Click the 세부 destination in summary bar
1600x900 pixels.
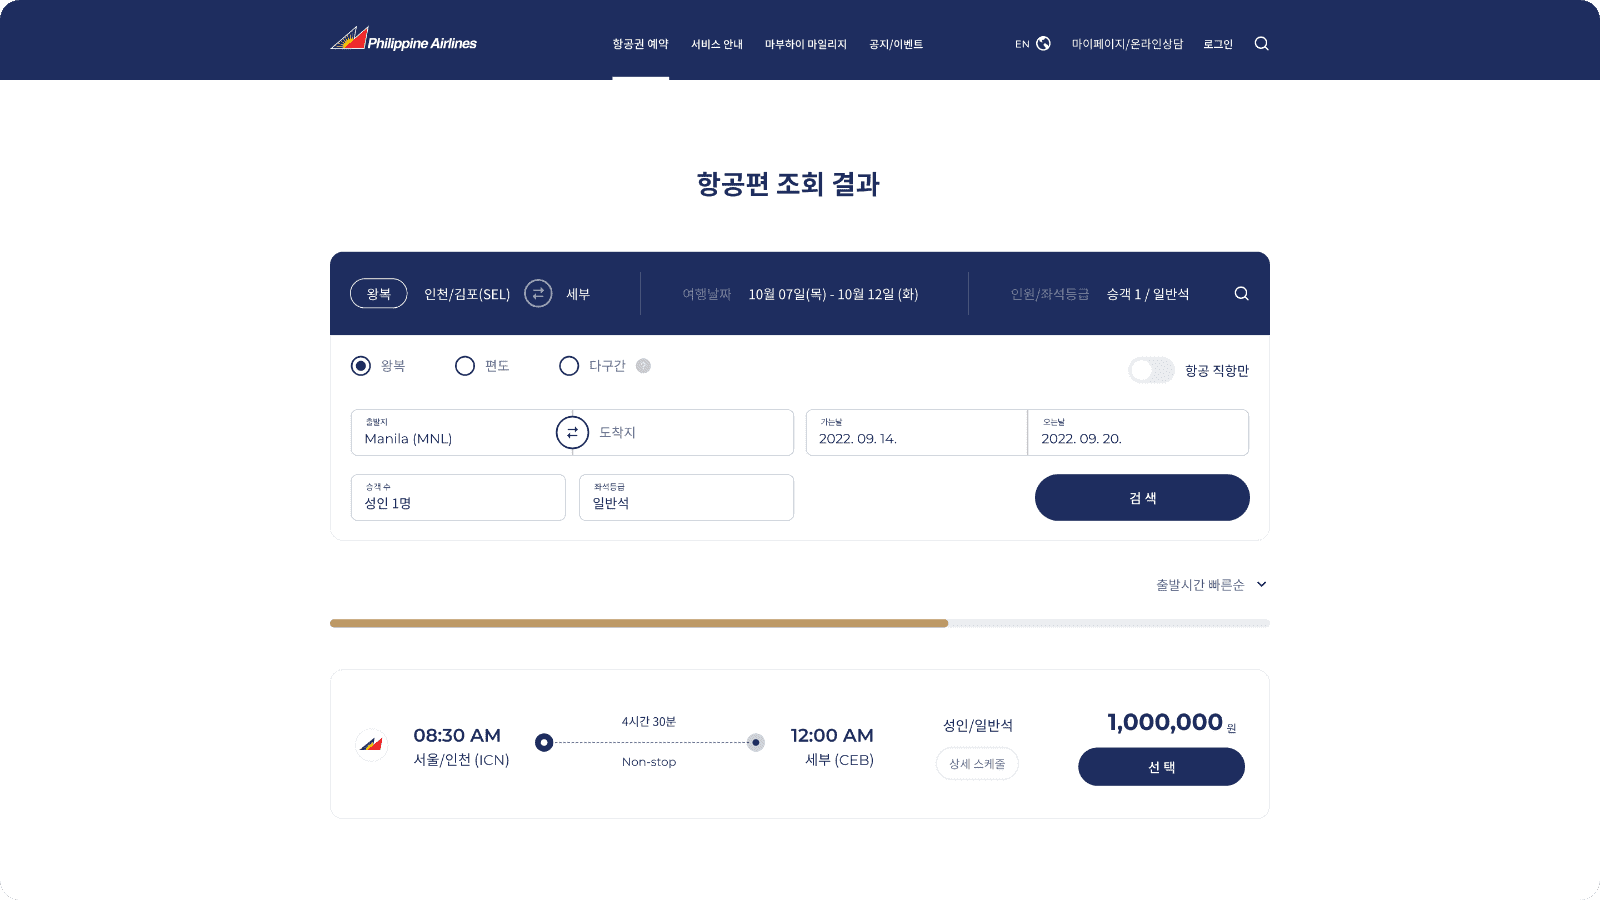[578, 294]
